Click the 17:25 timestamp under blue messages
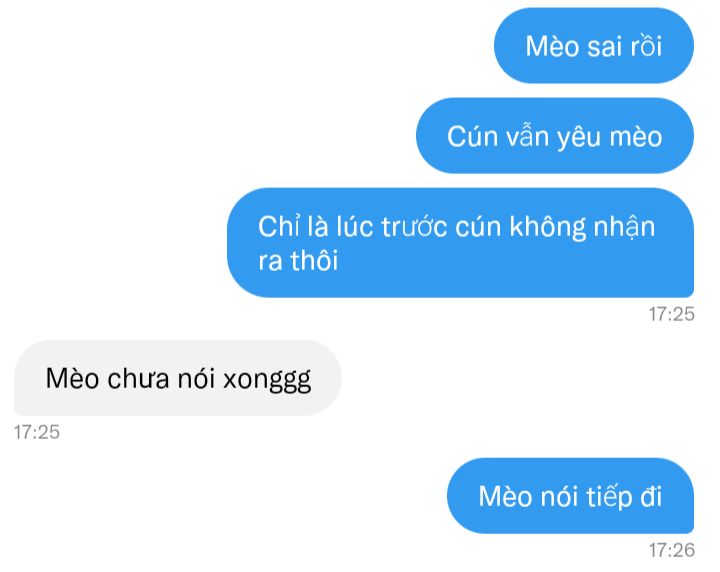Screen dimensions: 720x572 click(671, 314)
